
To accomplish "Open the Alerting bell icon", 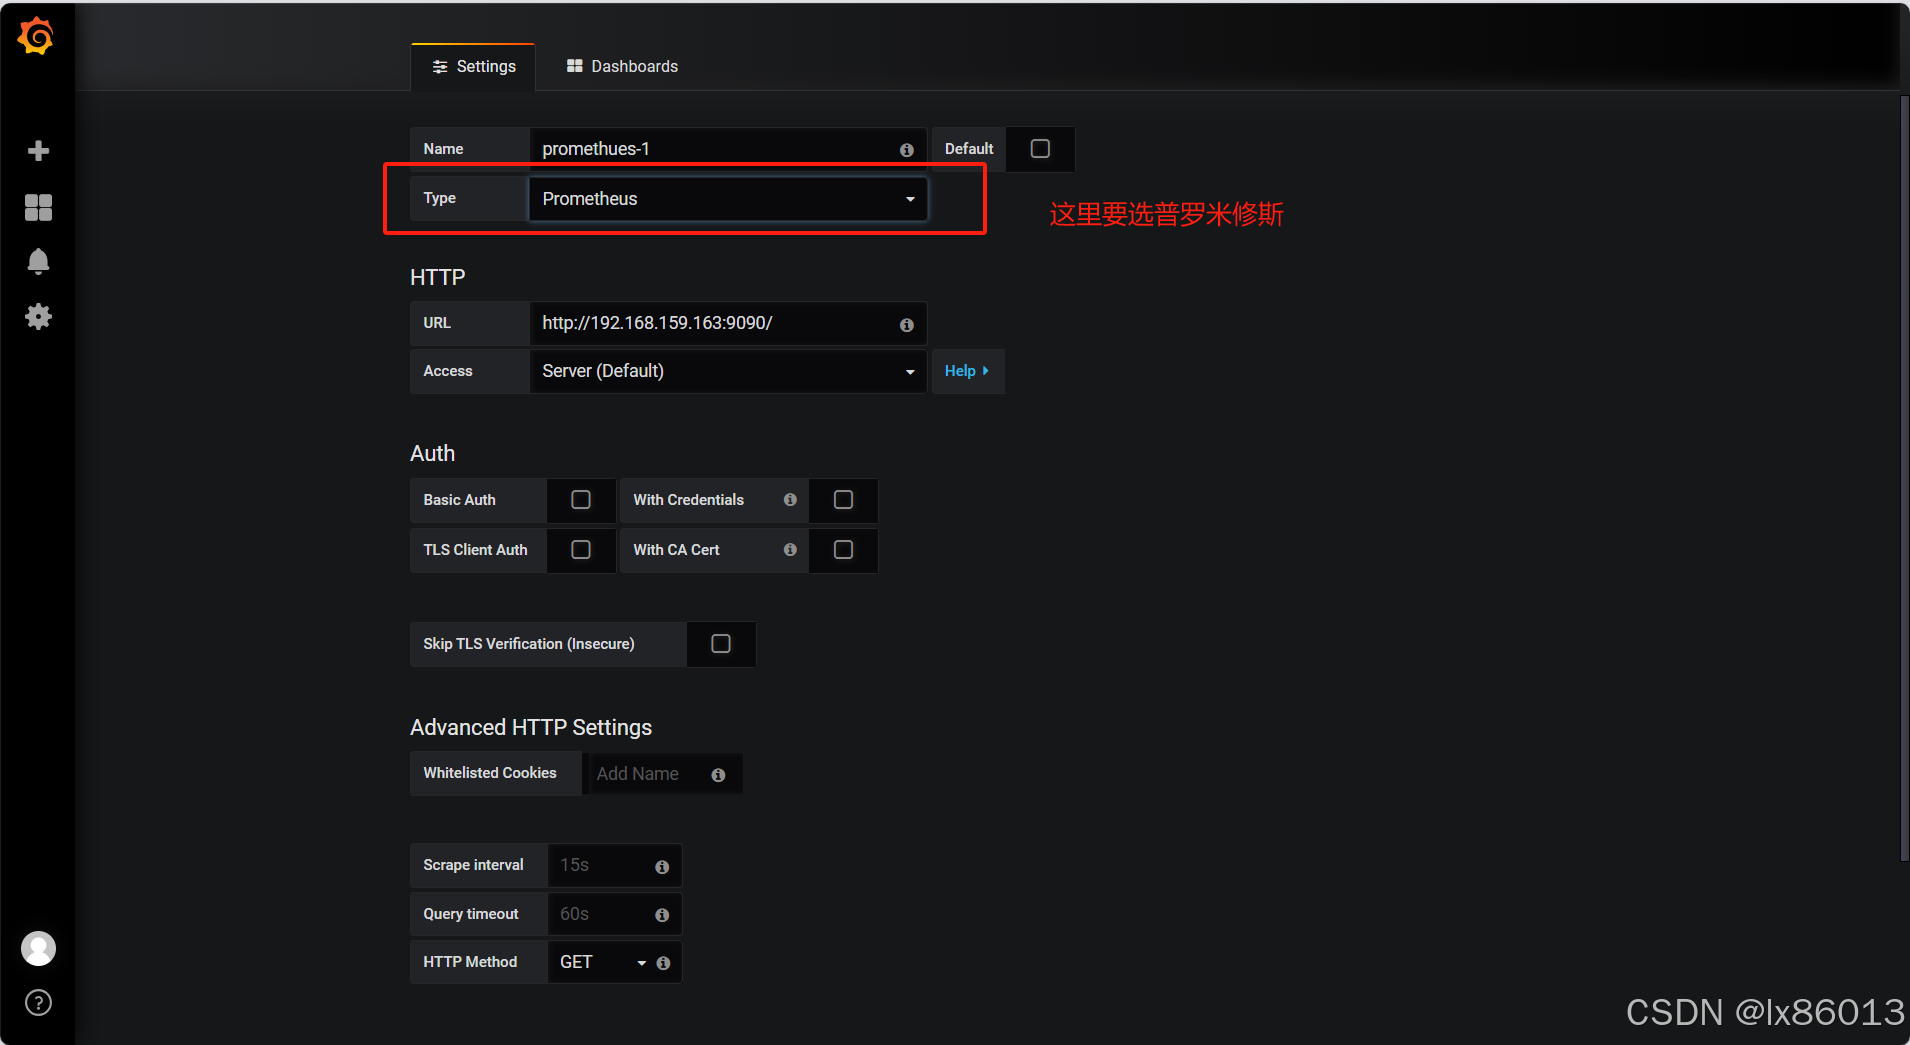I will 38,261.
